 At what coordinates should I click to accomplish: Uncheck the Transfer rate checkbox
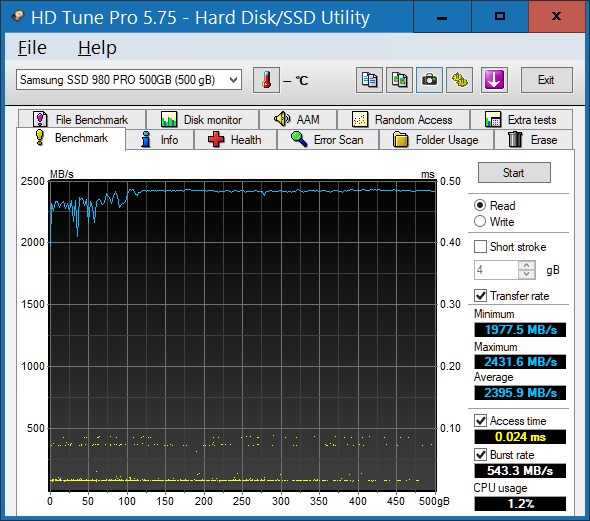click(x=480, y=296)
